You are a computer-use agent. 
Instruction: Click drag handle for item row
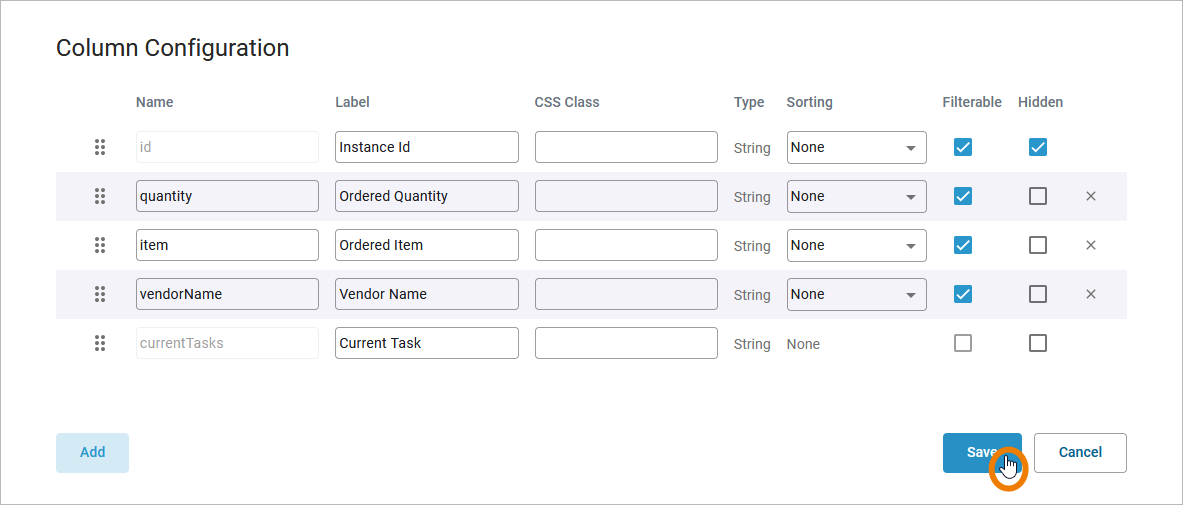100,245
